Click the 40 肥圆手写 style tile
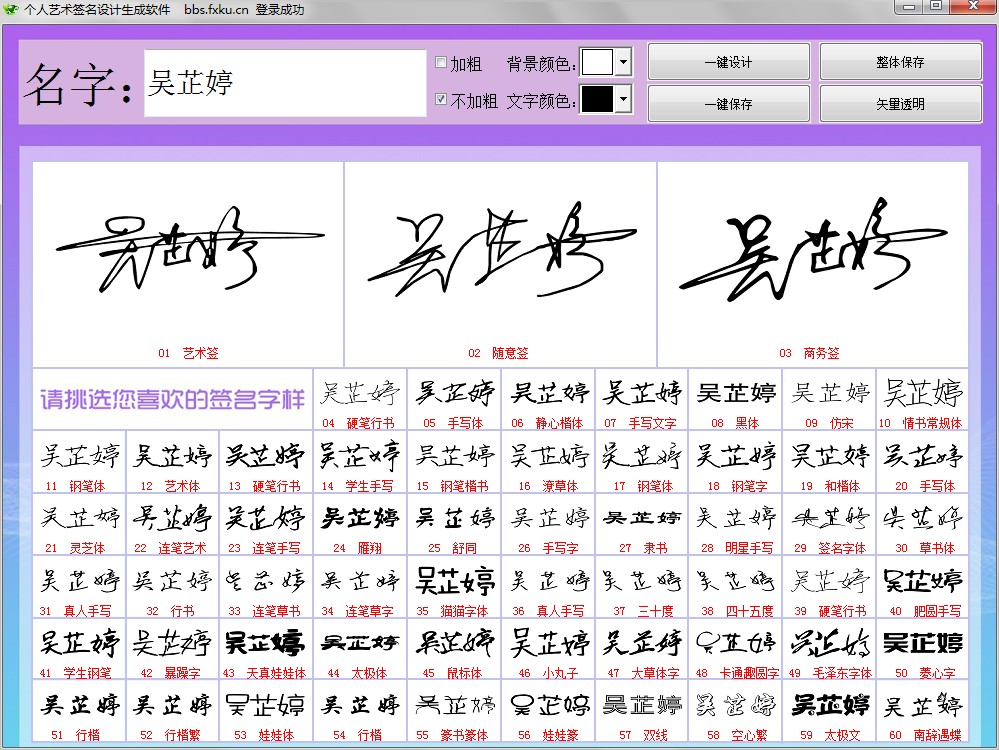 pyautogui.click(x=923, y=586)
